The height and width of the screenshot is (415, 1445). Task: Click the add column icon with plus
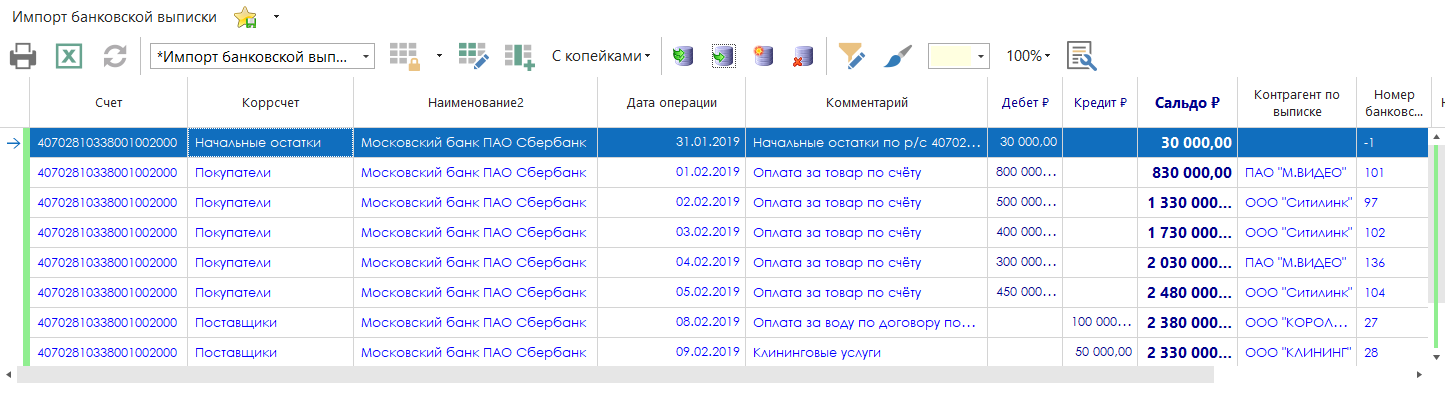520,57
